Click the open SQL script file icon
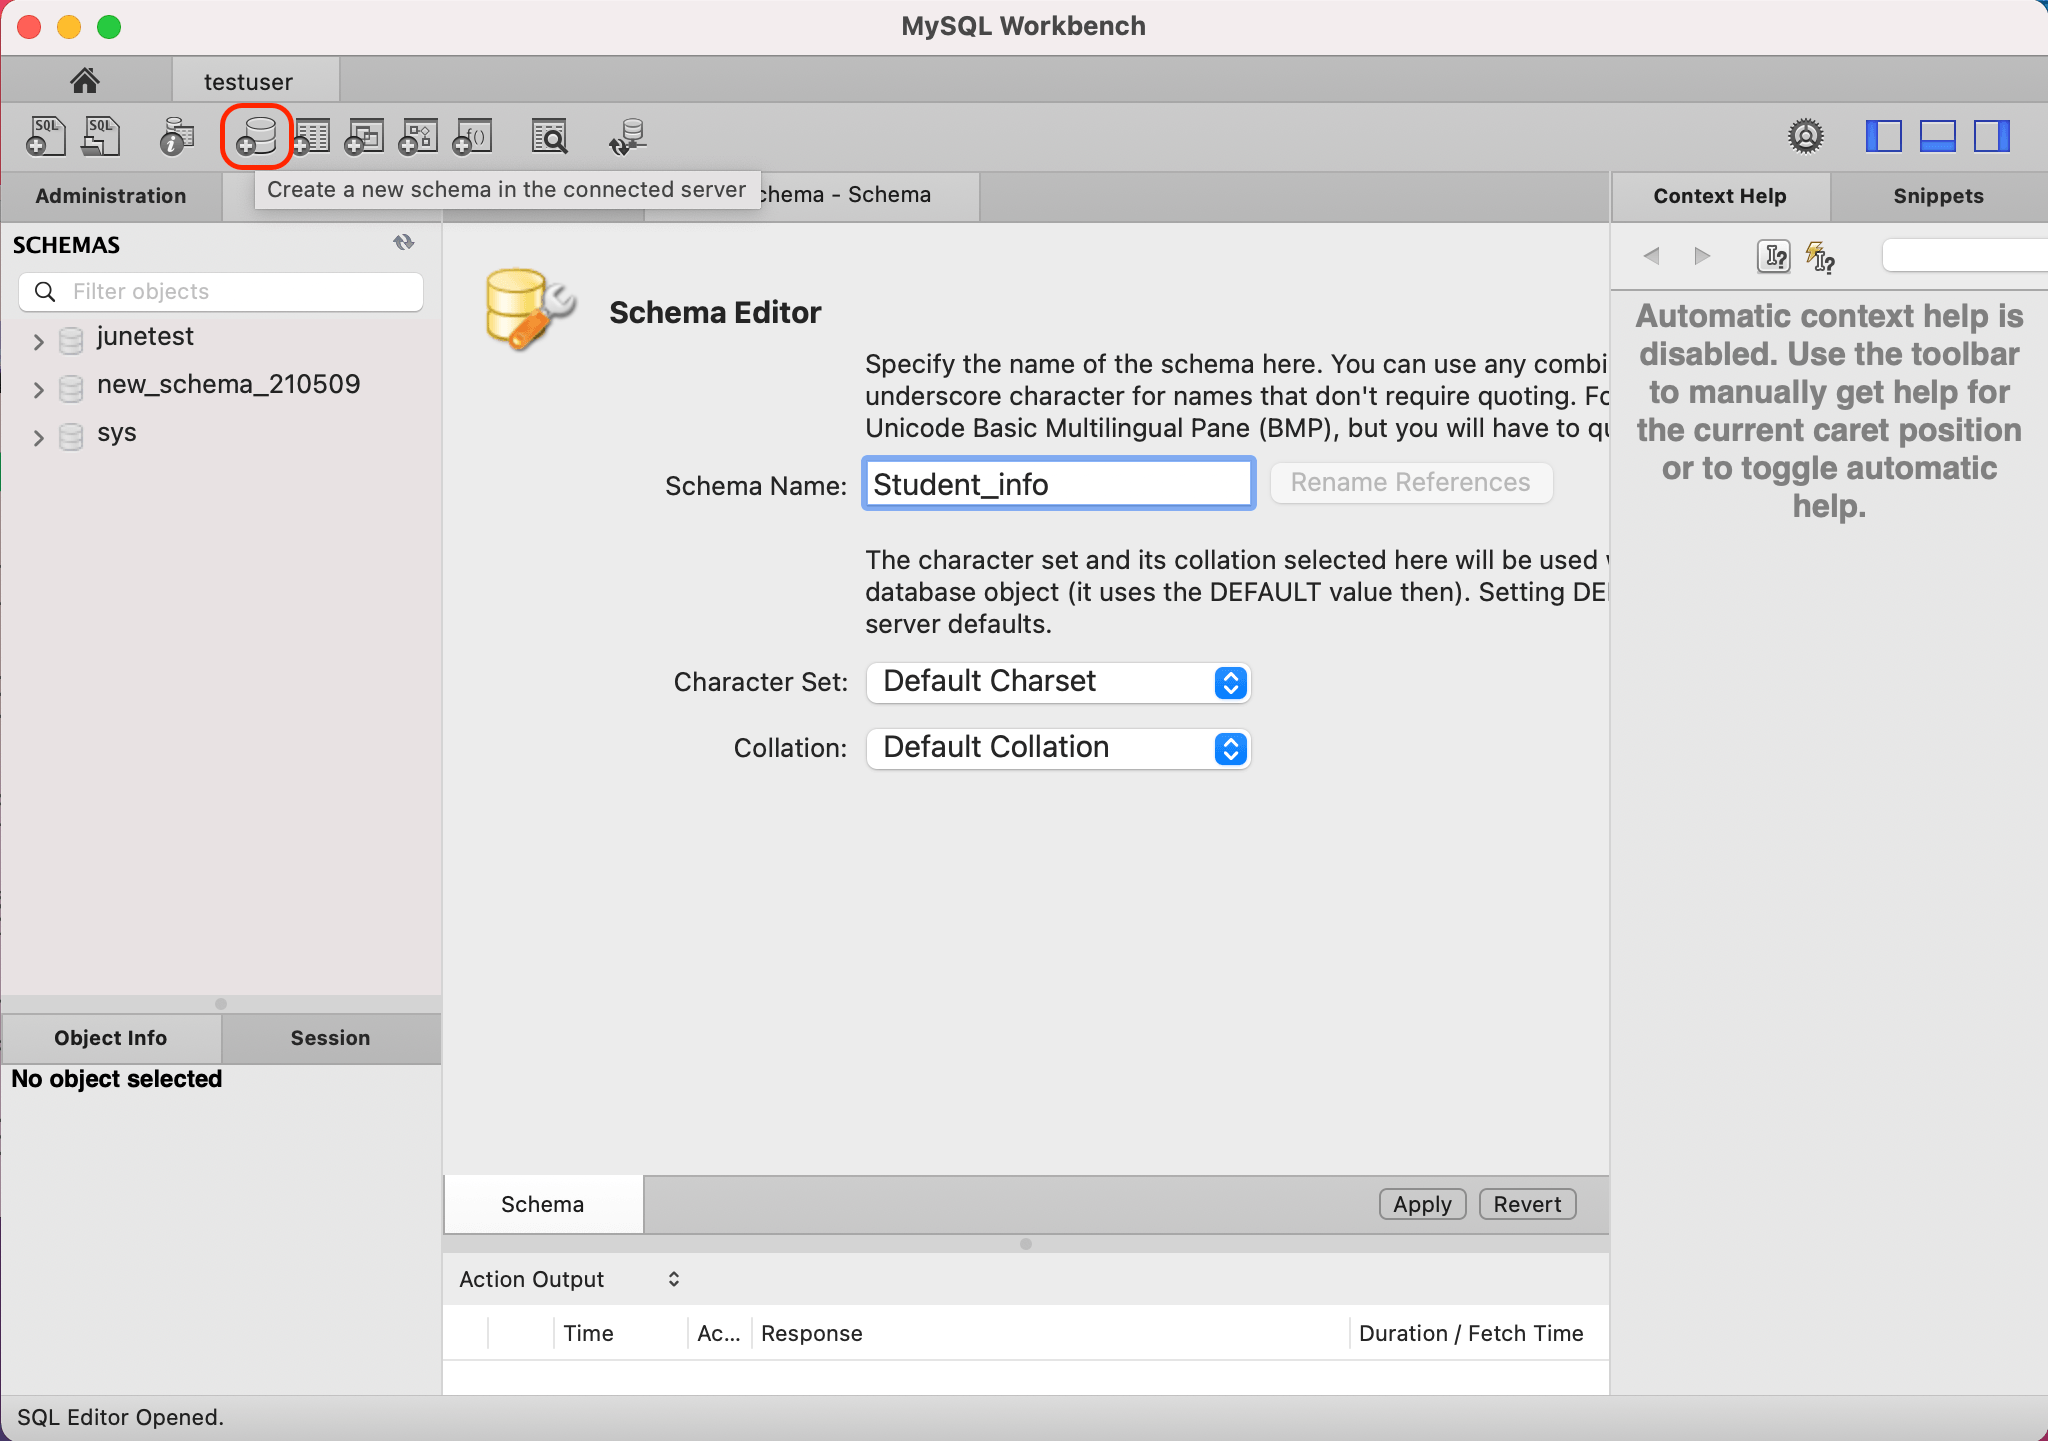 [101, 137]
